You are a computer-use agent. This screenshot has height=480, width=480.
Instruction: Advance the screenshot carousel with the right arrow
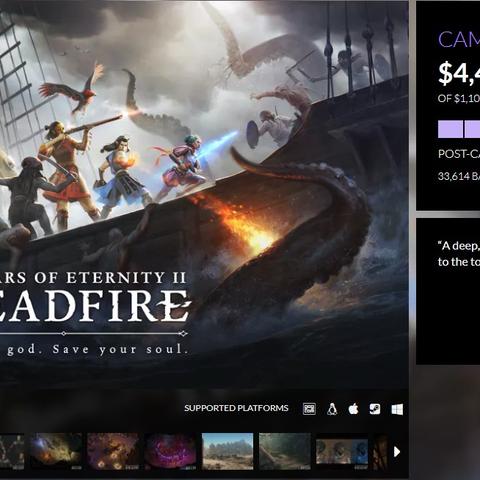(x=397, y=452)
